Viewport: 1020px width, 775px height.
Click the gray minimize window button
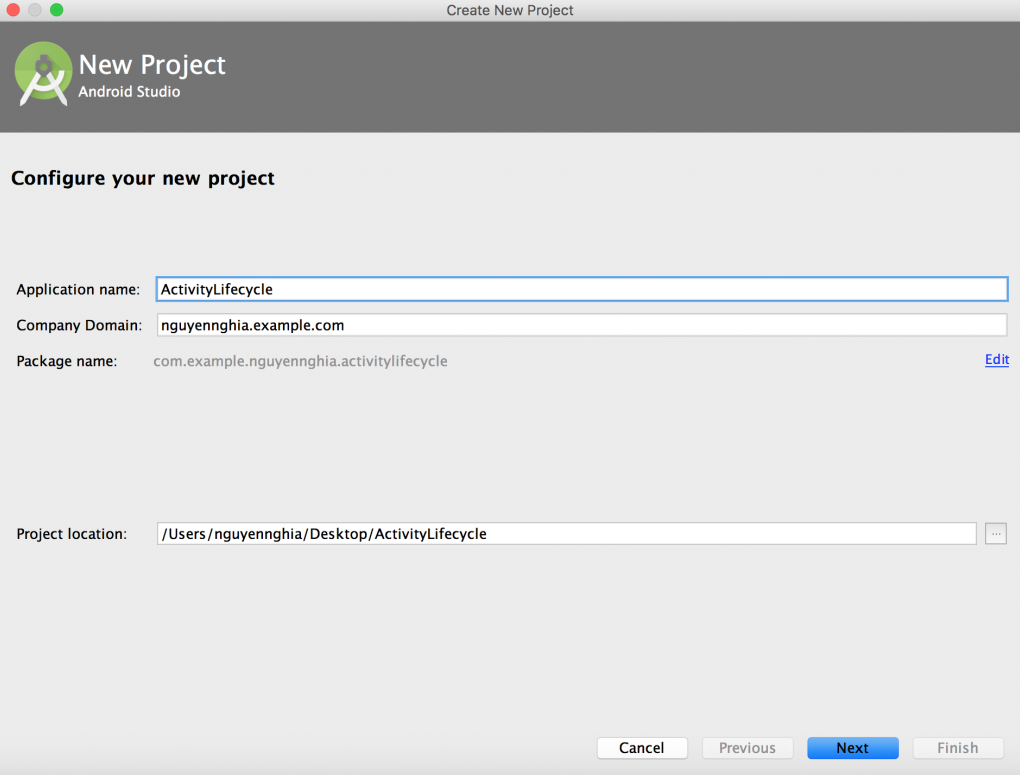(x=35, y=10)
